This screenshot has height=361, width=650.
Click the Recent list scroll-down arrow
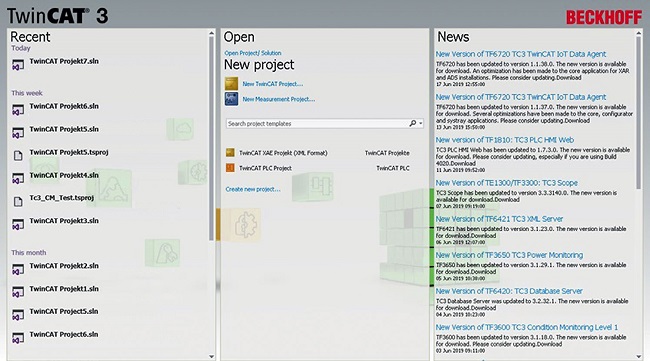coord(211,356)
